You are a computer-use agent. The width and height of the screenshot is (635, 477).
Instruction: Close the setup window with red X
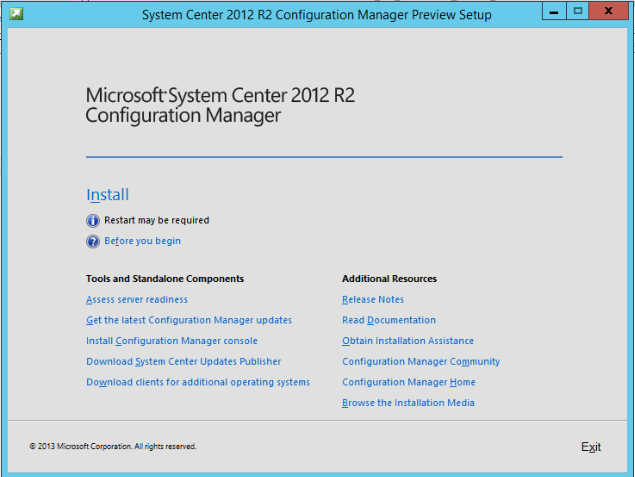coord(609,11)
